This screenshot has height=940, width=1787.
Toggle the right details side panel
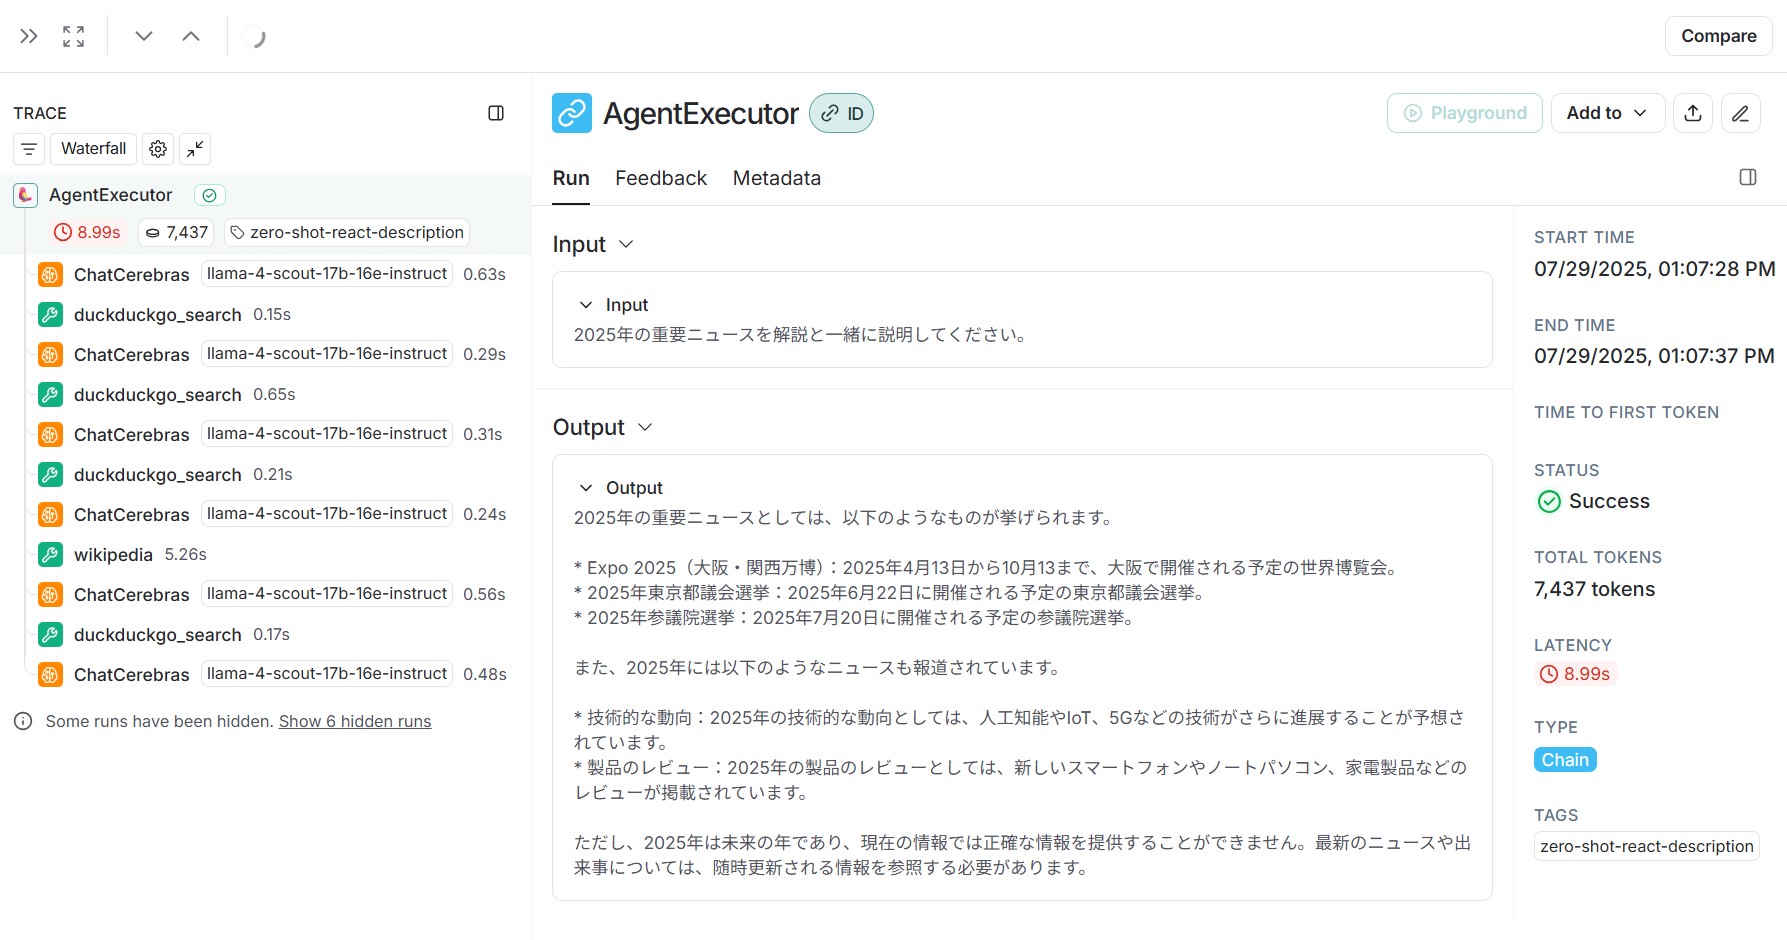tap(1748, 177)
